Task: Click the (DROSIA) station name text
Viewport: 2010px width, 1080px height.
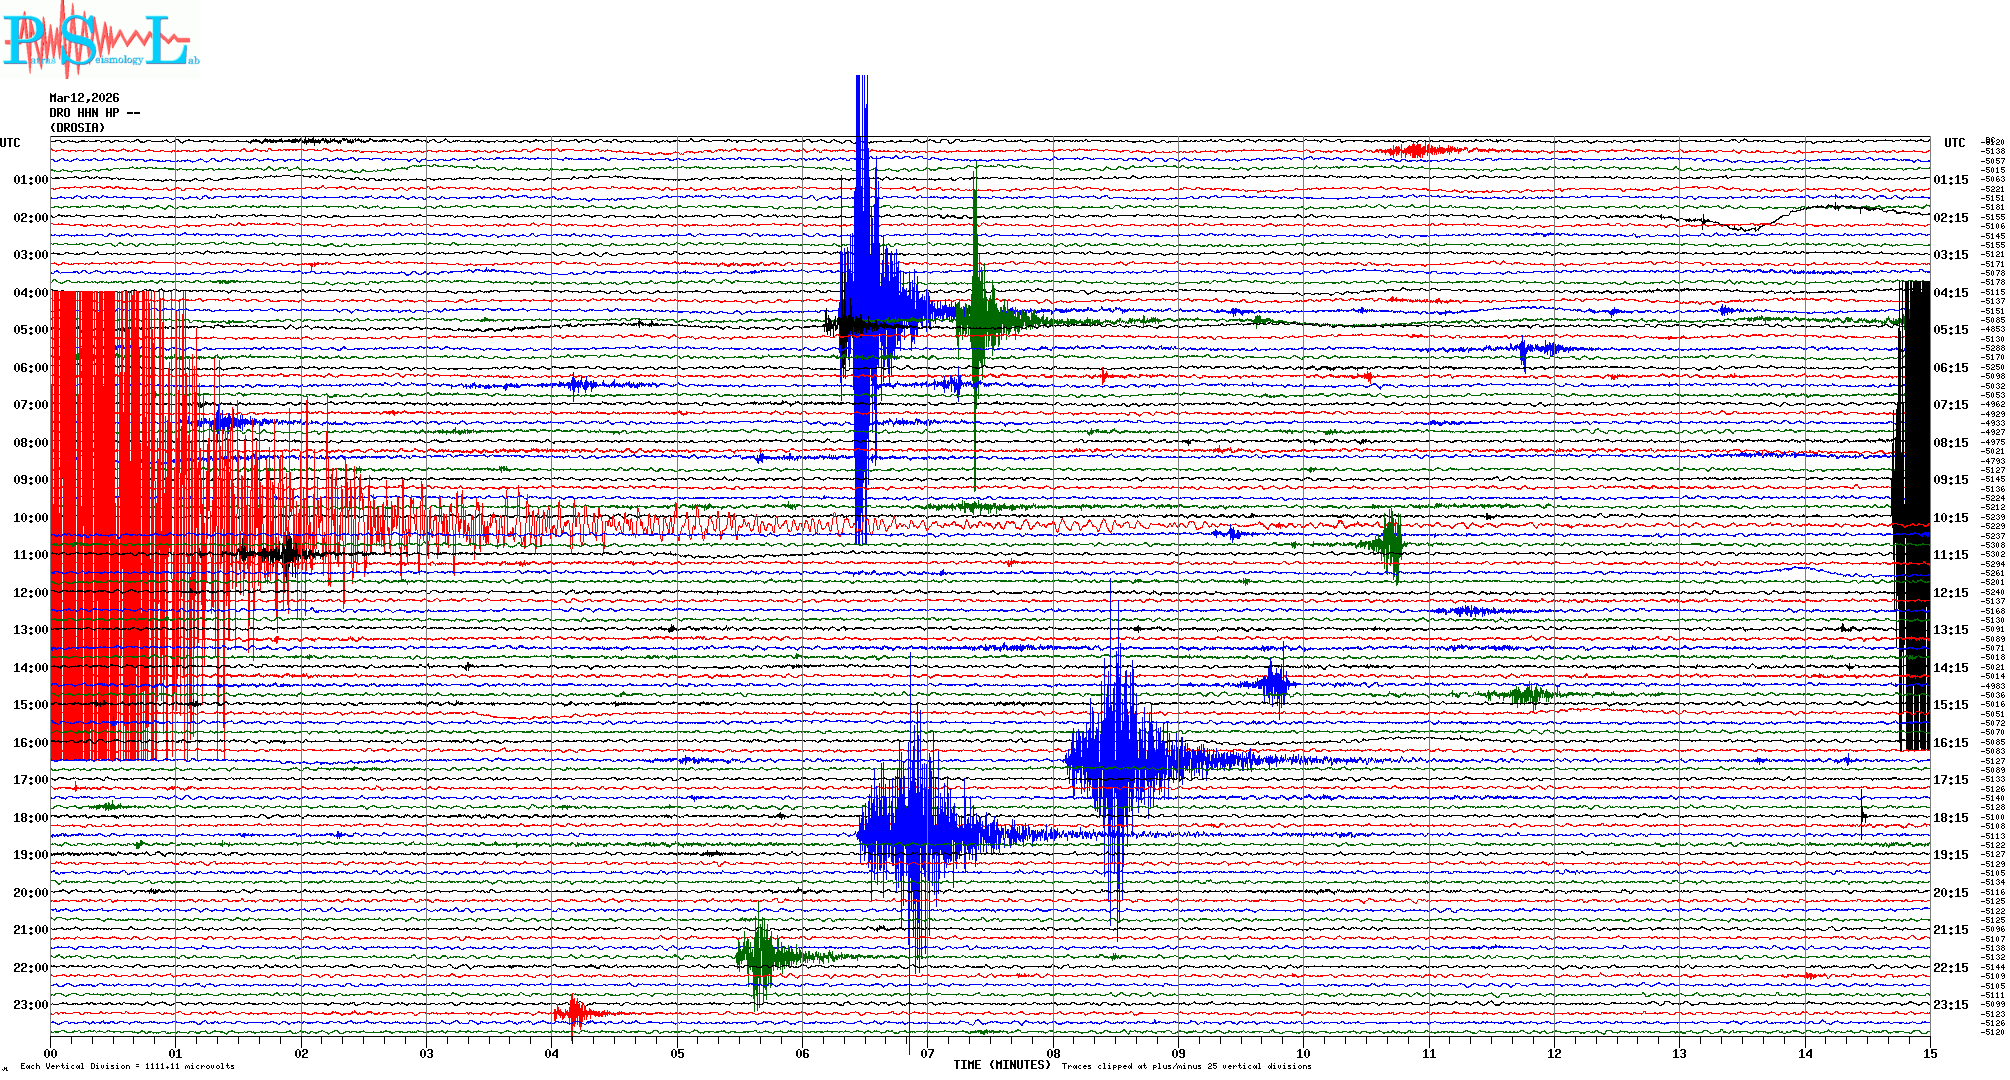Action: (77, 128)
